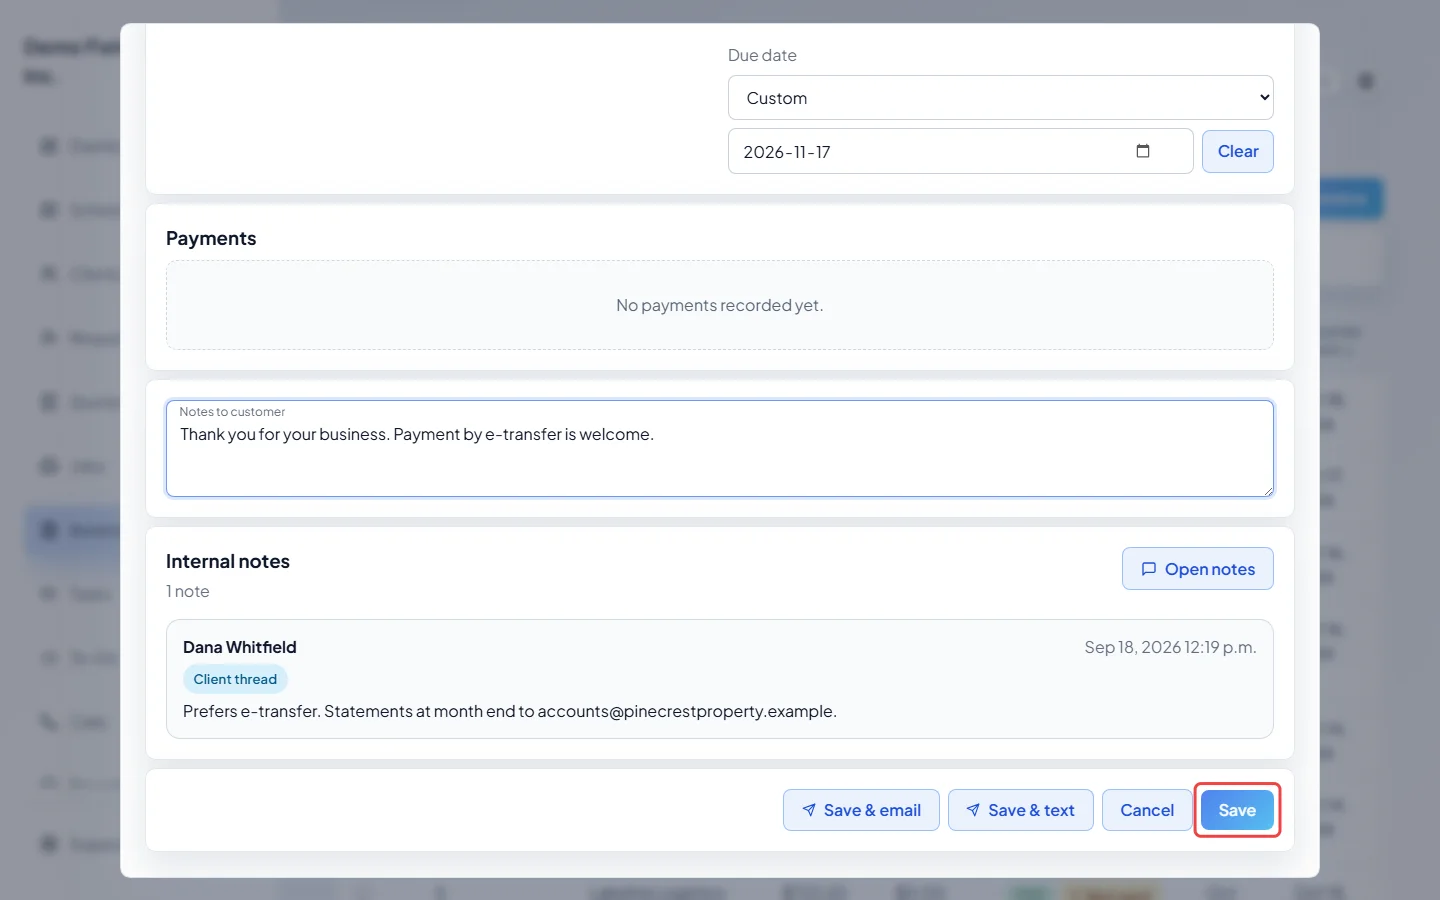Open the calendar picker icon in date field

(1143, 151)
